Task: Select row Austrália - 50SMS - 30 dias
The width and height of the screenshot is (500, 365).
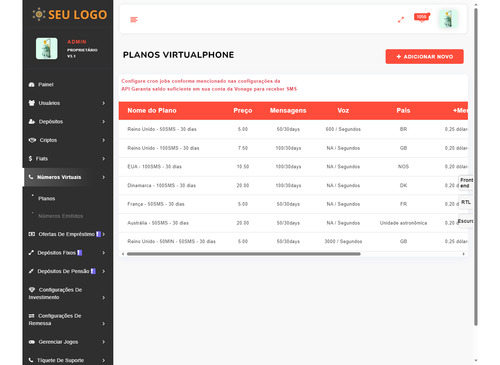Action: click(293, 223)
